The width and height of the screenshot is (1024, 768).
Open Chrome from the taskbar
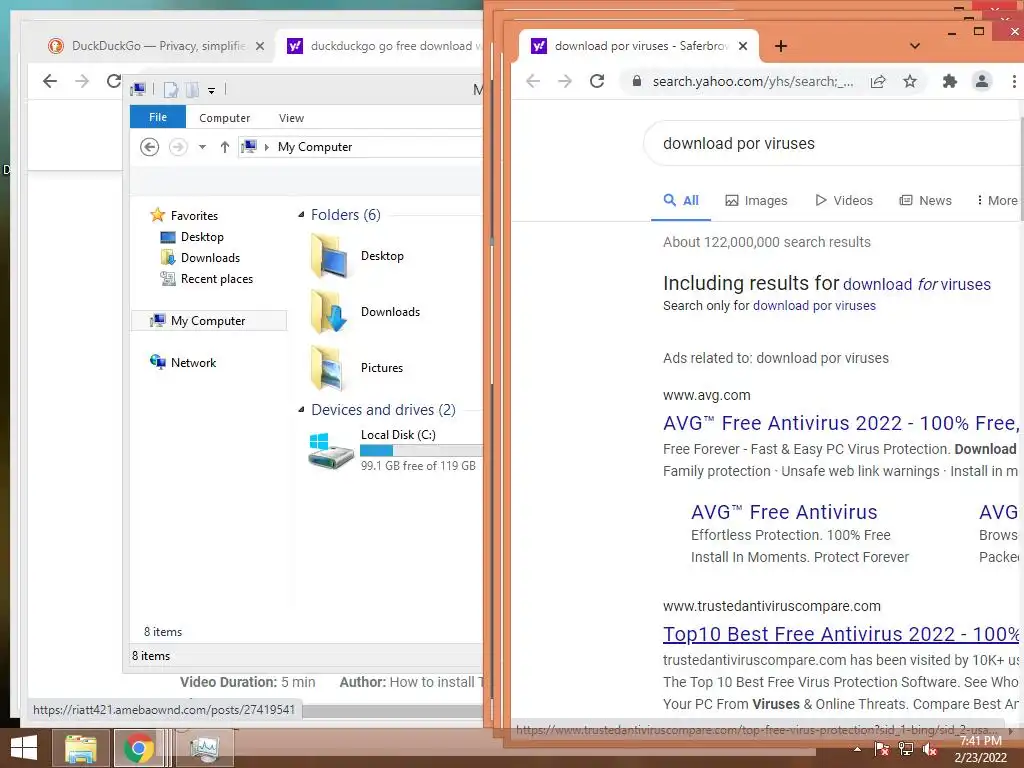pos(138,748)
